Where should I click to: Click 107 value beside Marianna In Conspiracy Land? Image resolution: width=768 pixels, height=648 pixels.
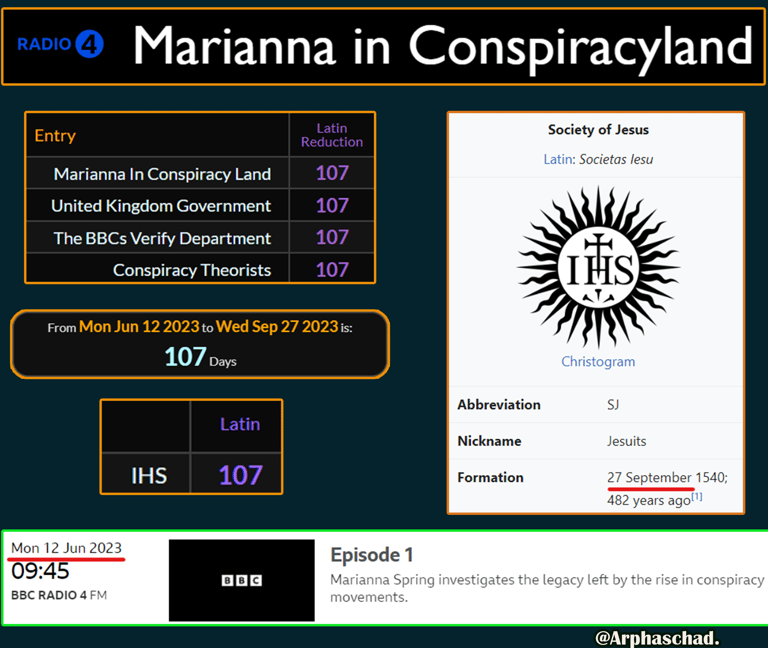point(332,173)
